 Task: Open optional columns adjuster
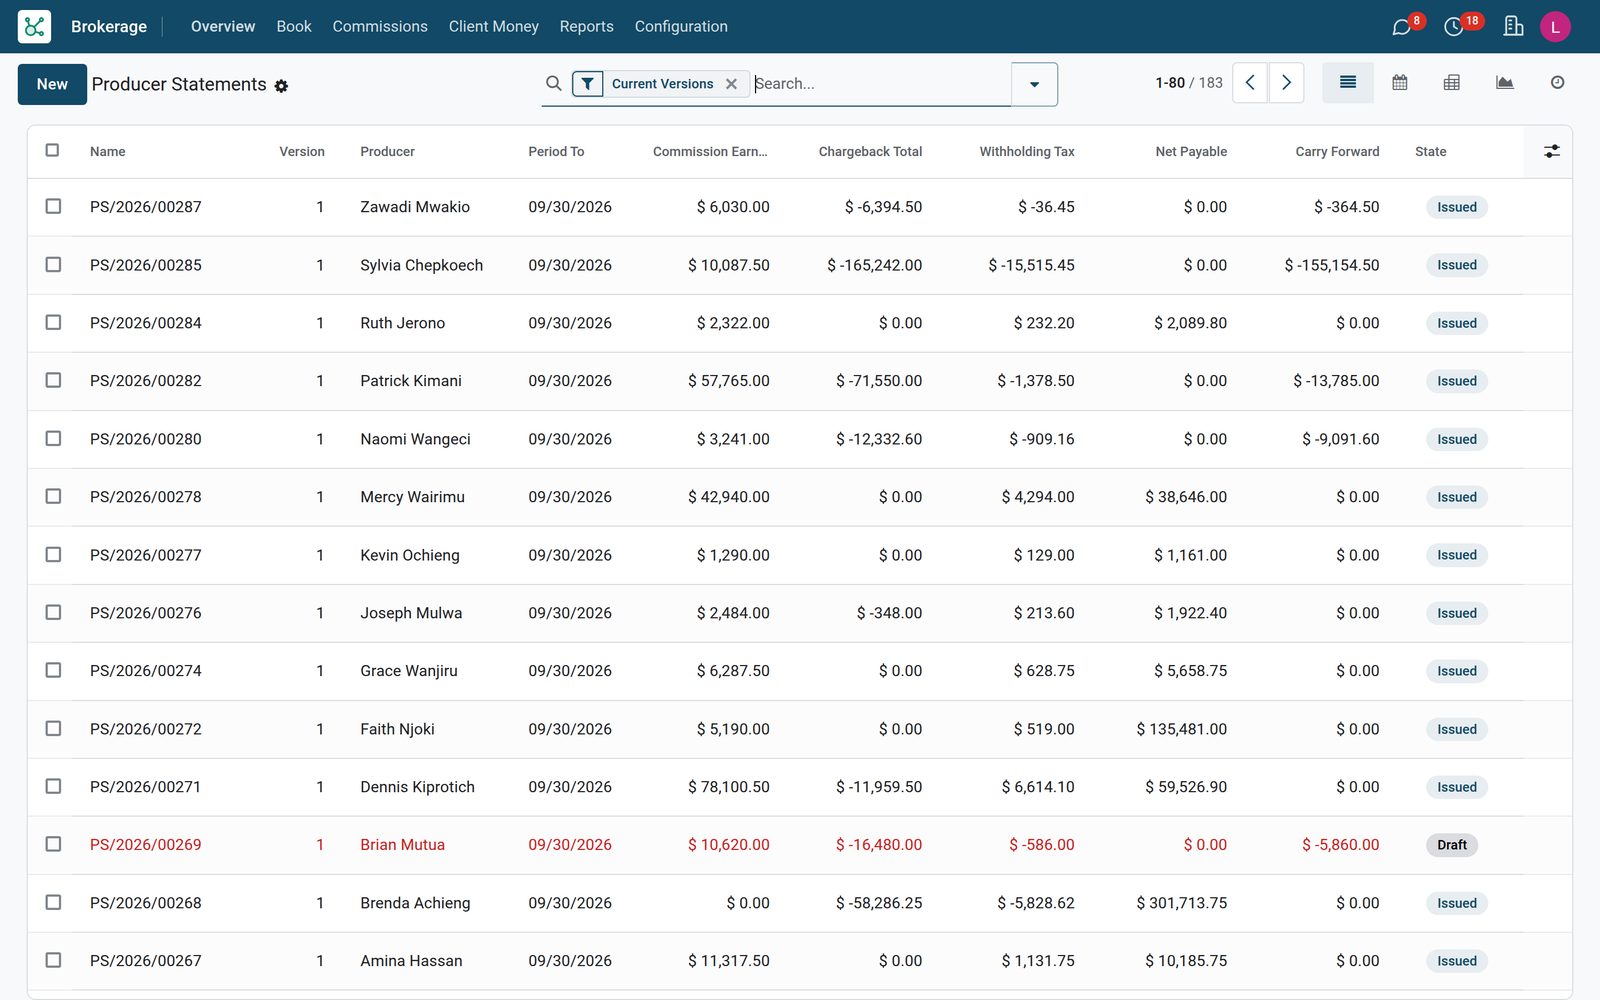(1551, 151)
